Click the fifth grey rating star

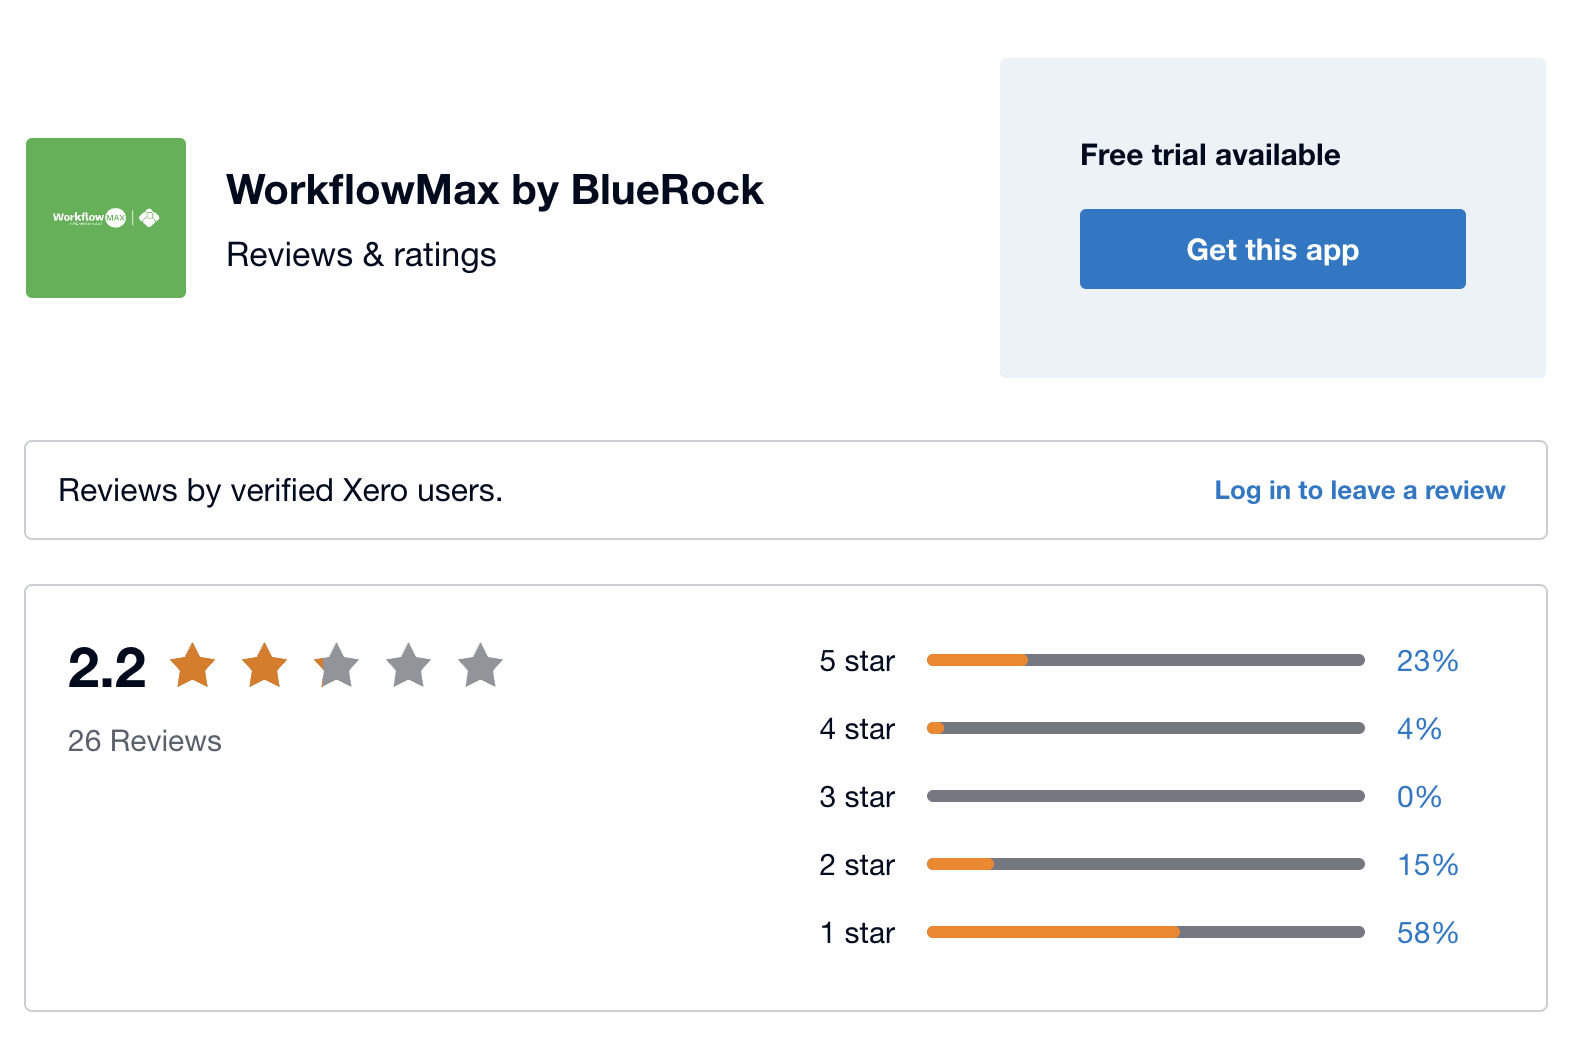point(481,666)
